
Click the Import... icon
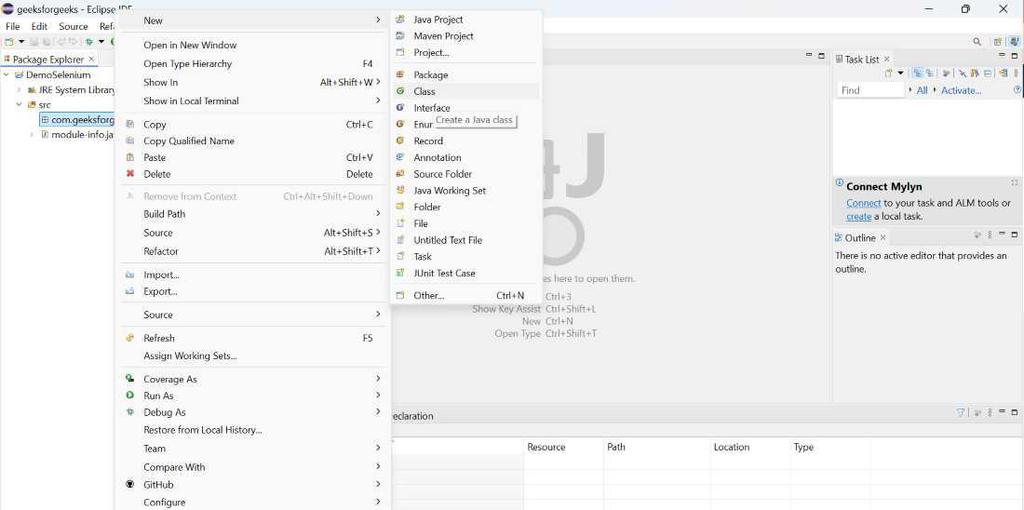130,275
